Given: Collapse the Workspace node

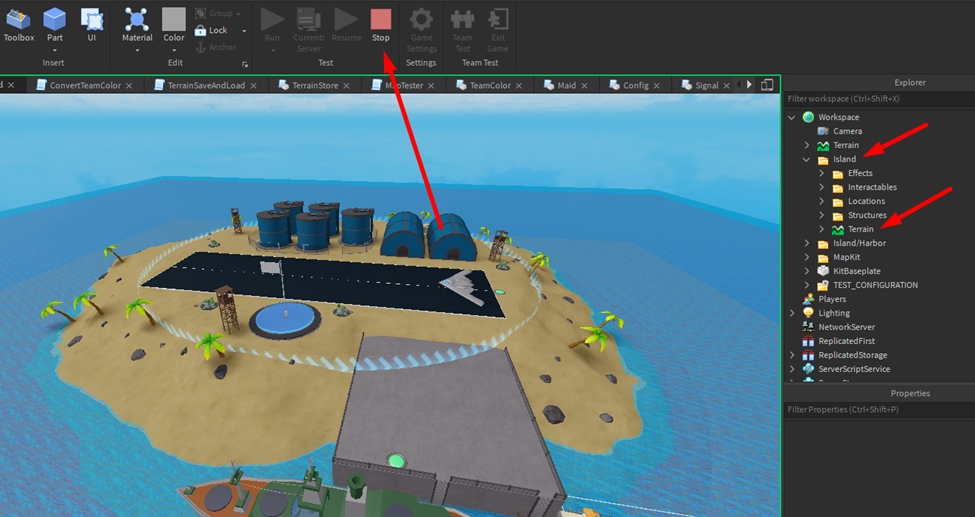Looking at the screenshot, I should [x=792, y=117].
